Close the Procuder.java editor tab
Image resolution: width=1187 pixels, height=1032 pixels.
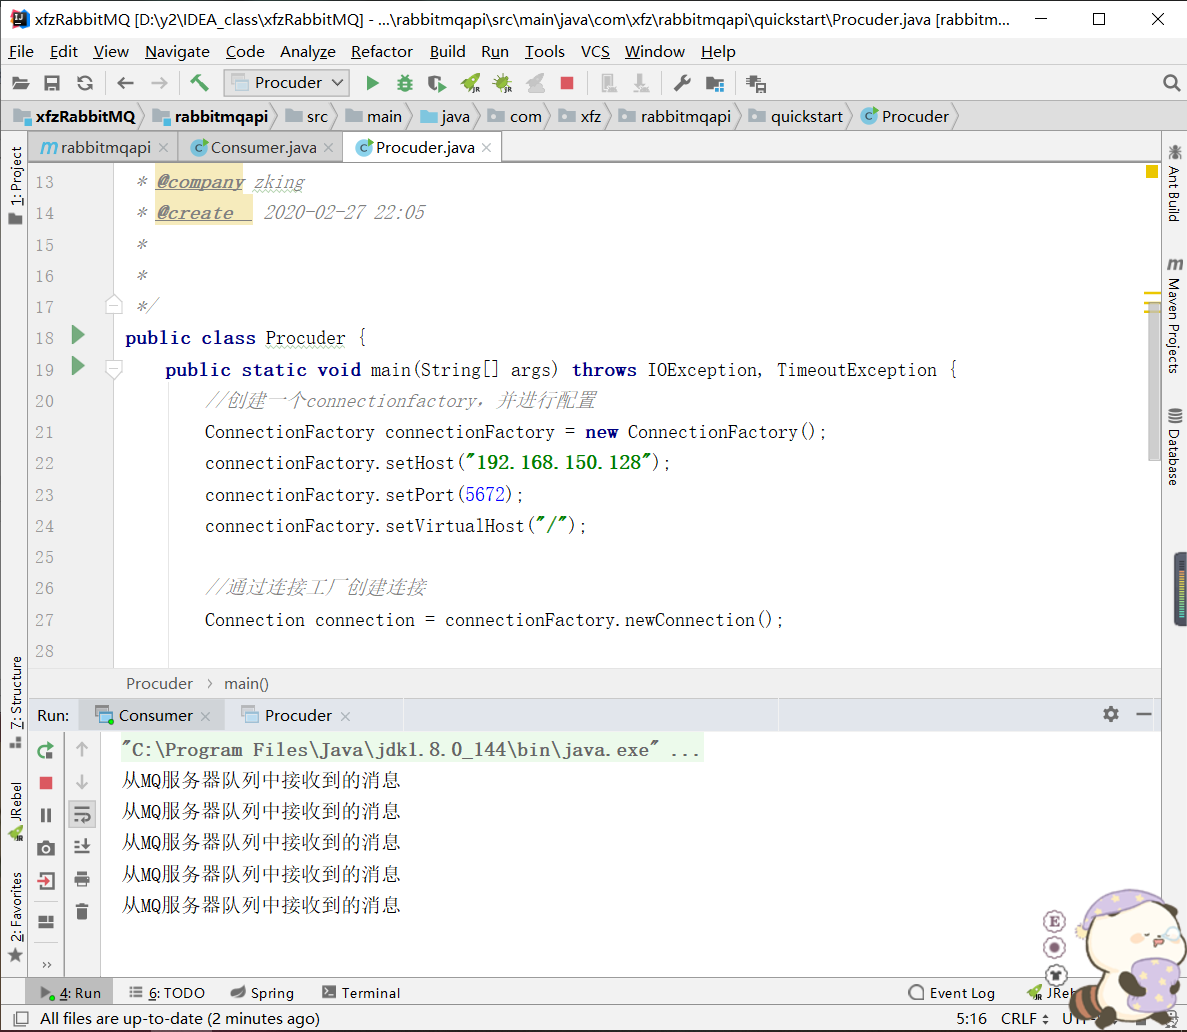point(487,148)
